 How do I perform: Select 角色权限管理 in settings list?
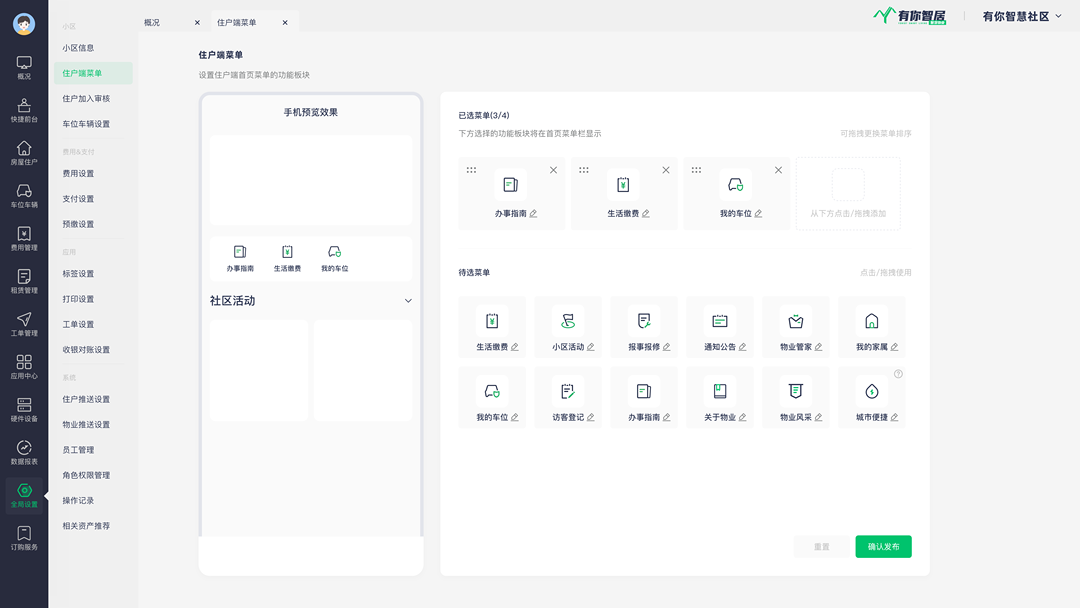86,475
